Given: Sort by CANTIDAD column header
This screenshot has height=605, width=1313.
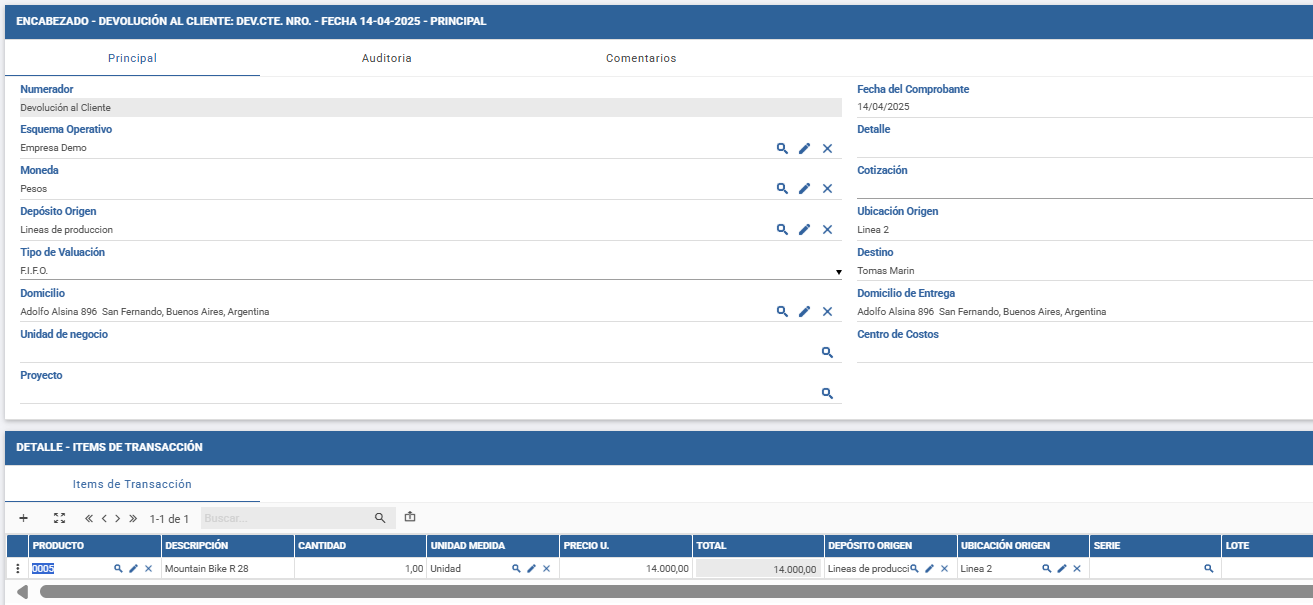Looking at the screenshot, I should coord(360,546).
